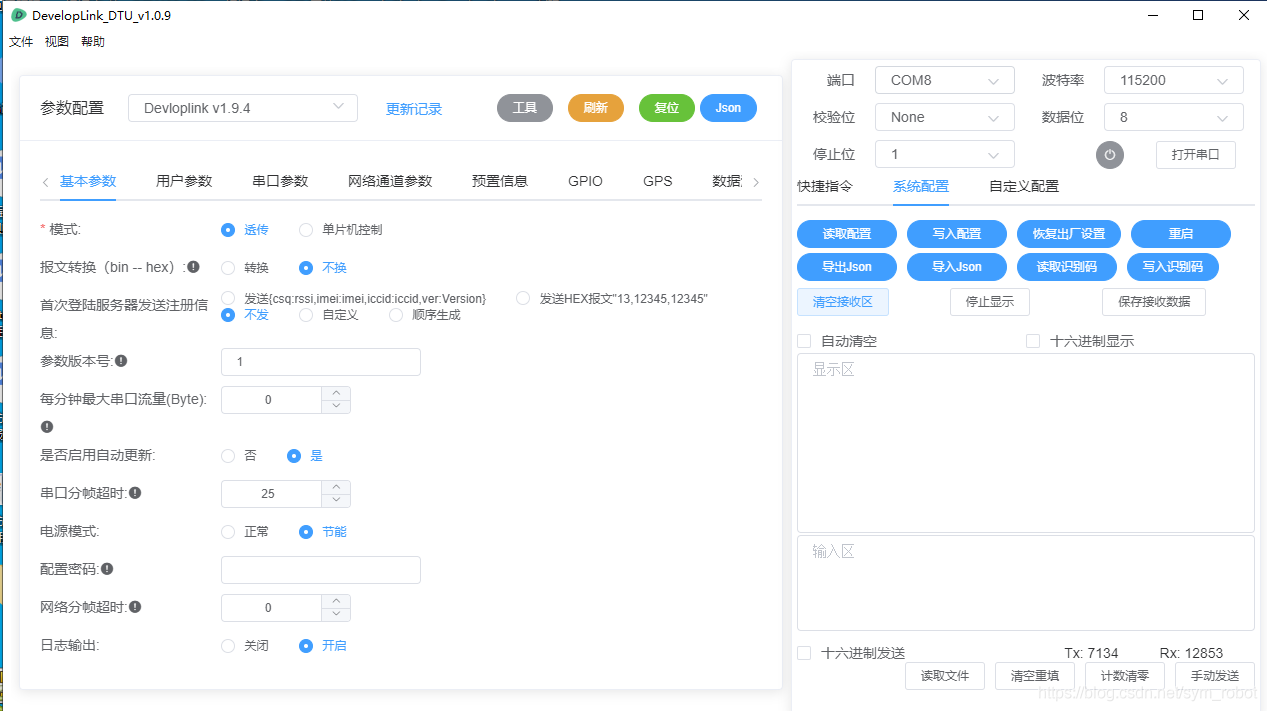Click inside the 输入区 text area
1267x711 pixels.
click(1025, 582)
